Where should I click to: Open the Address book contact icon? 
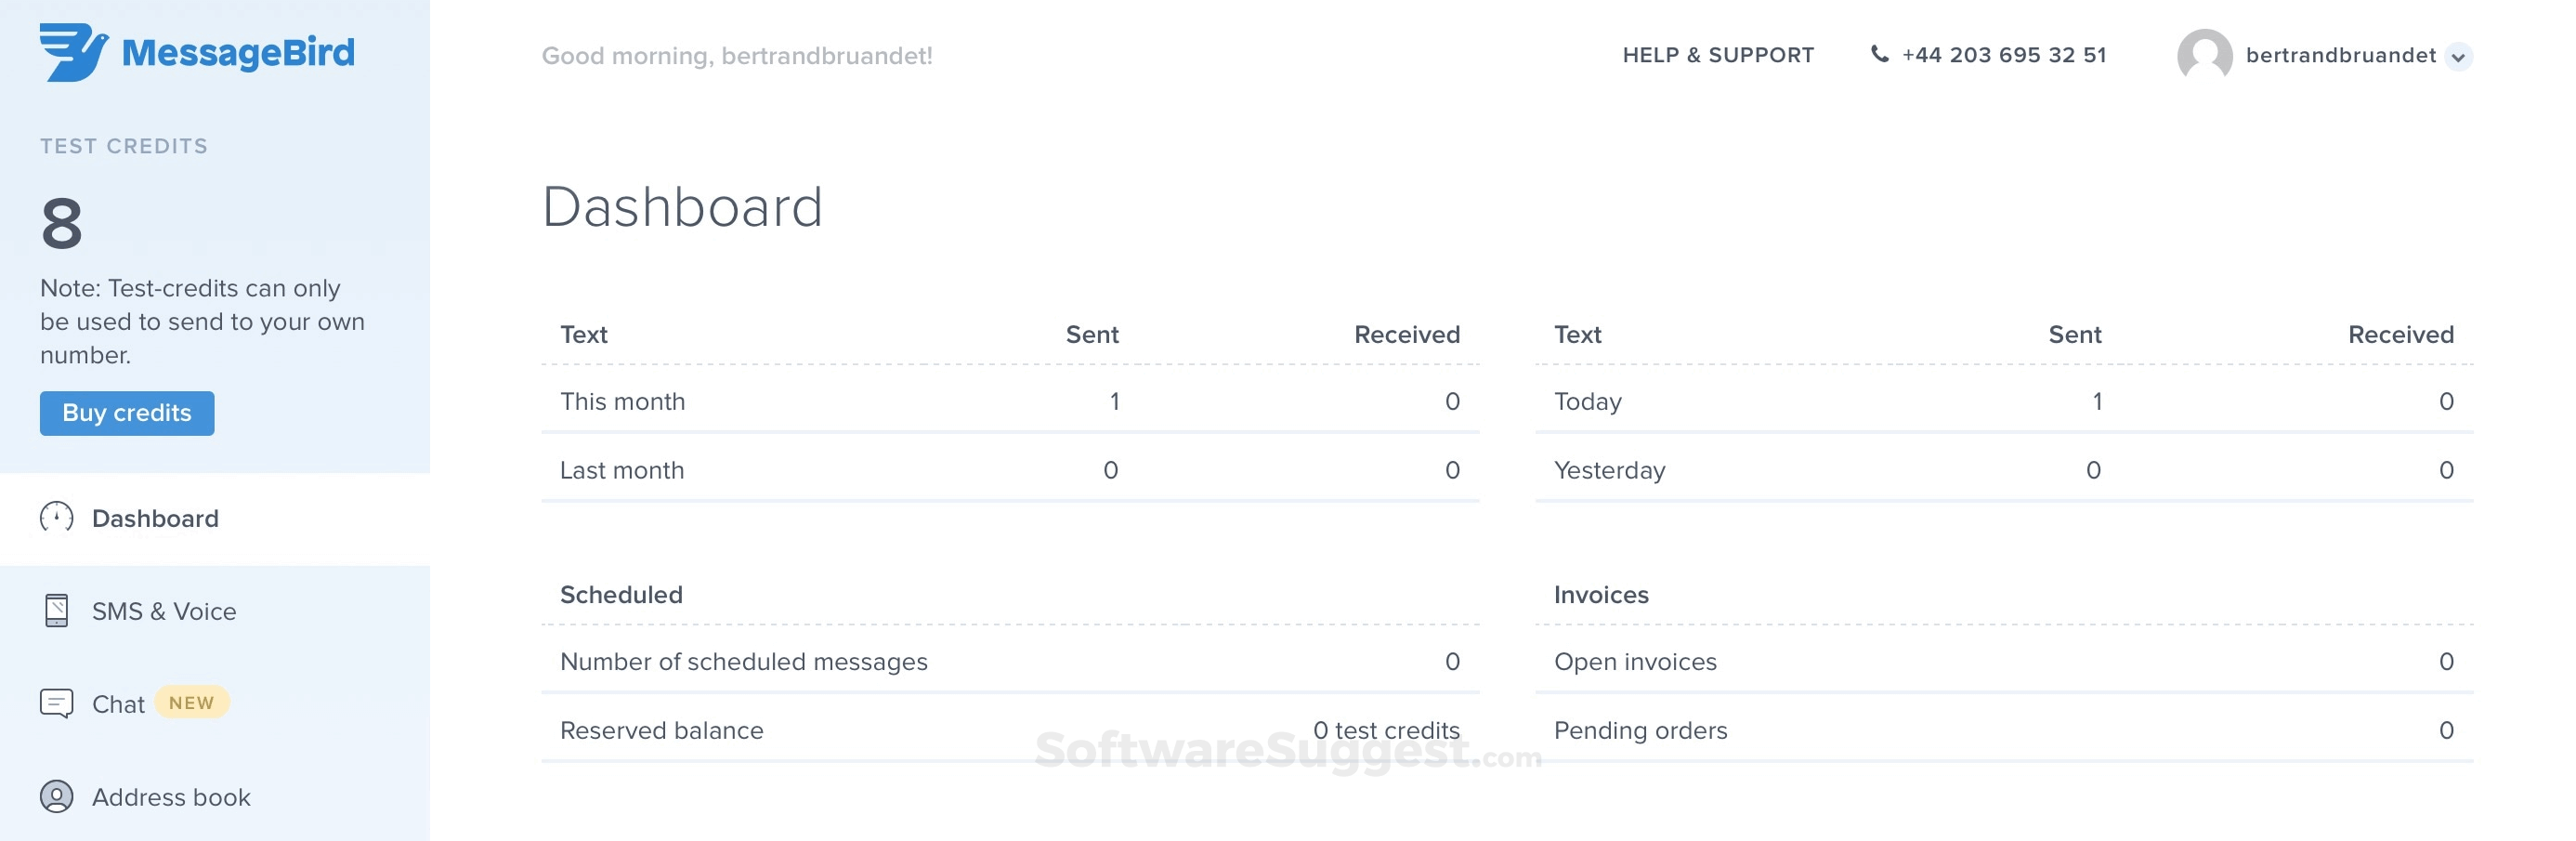tap(57, 797)
